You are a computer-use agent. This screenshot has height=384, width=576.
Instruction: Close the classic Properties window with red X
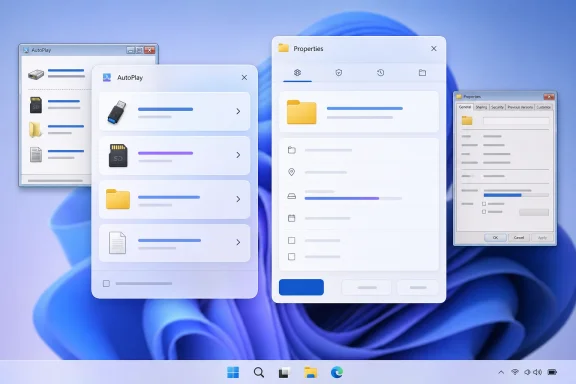point(549,97)
